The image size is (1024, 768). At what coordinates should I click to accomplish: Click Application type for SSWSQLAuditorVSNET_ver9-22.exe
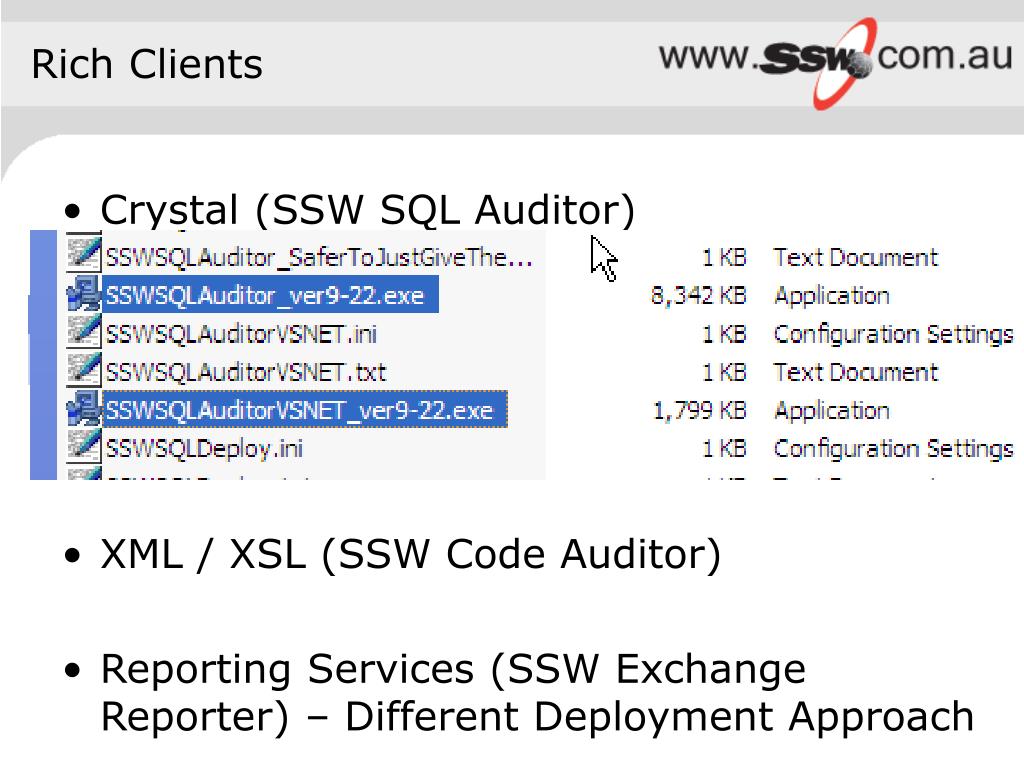click(x=831, y=411)
